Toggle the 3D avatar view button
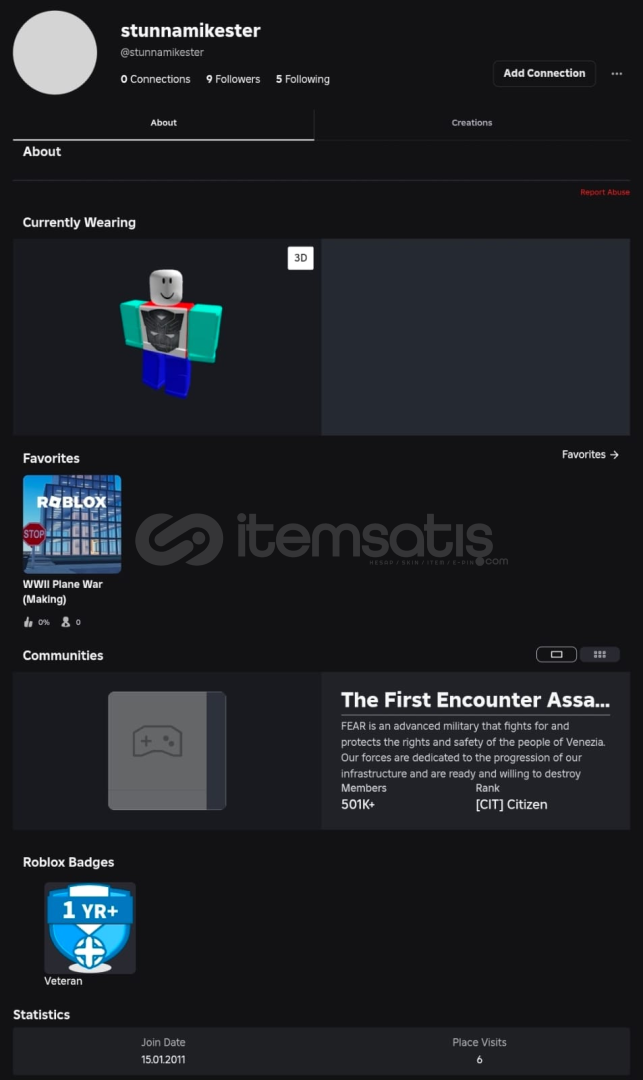This screenshot has height=1080, width=643. click(300, 258)
